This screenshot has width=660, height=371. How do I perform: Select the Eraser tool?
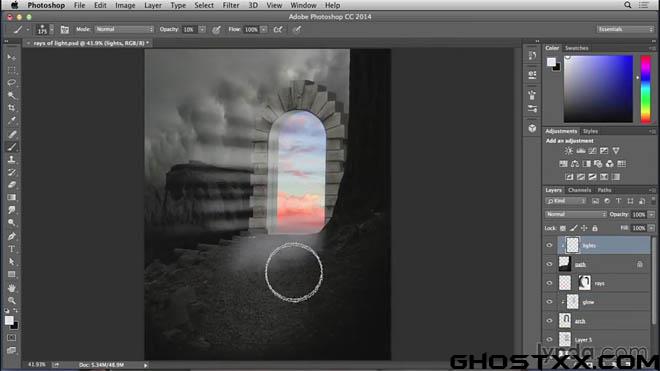pos(11,185)
